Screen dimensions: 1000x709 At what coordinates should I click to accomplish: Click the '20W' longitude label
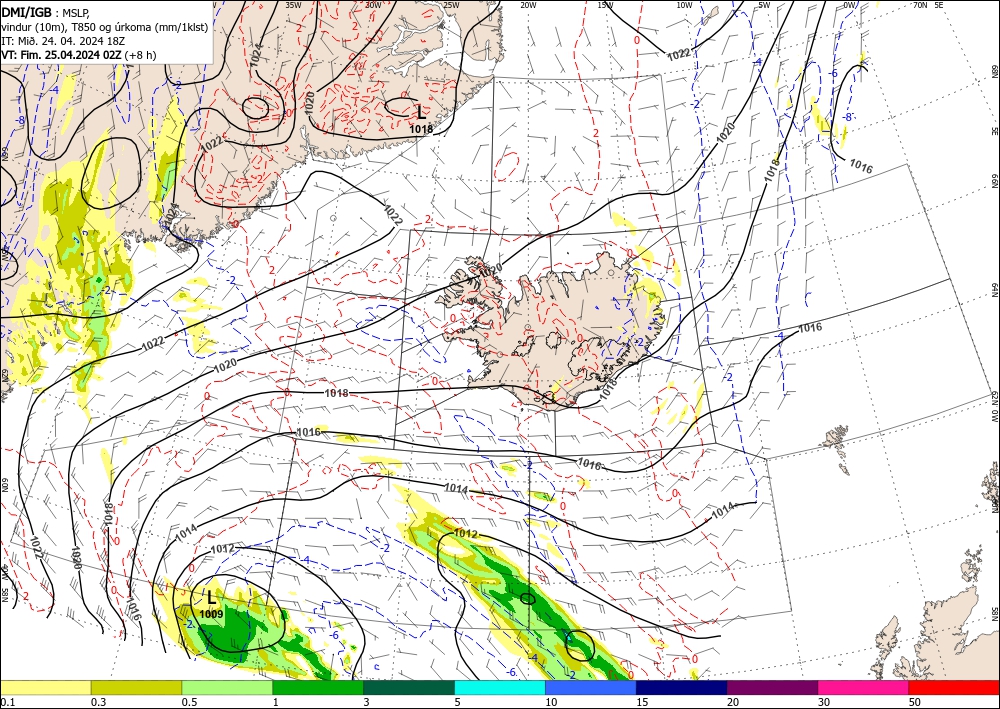[x=528, y=5]
